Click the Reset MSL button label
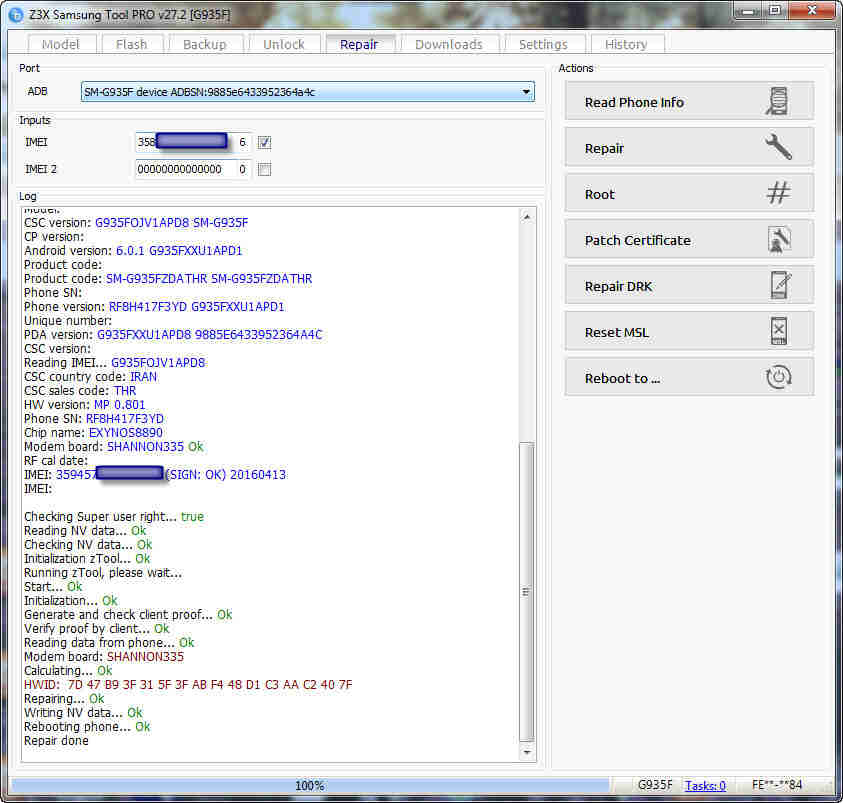 [x=617, y=333]
